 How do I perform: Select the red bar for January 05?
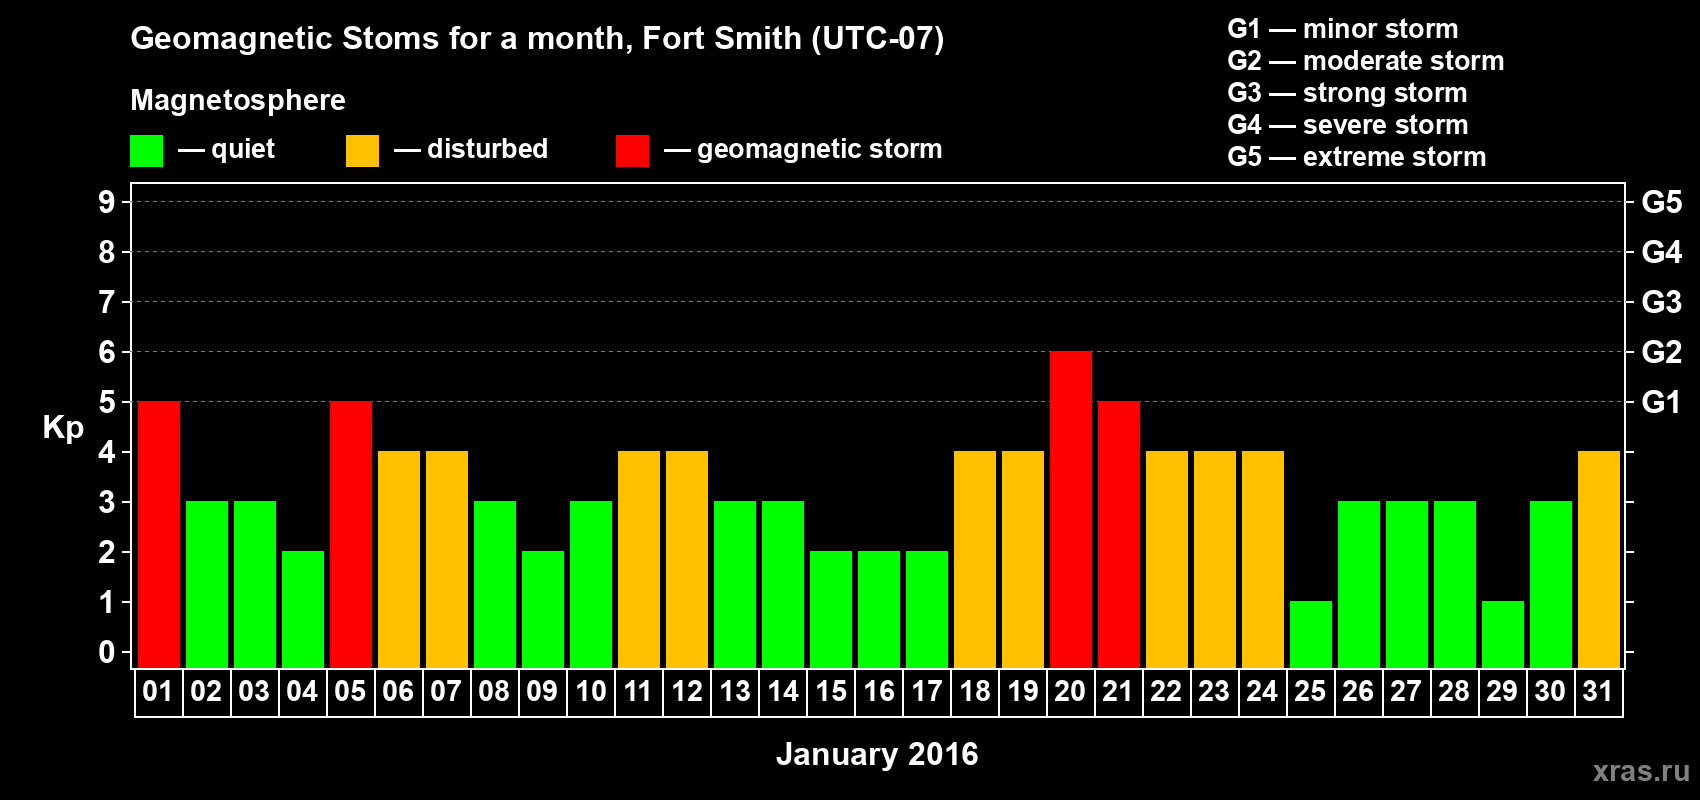click(351, 535)
